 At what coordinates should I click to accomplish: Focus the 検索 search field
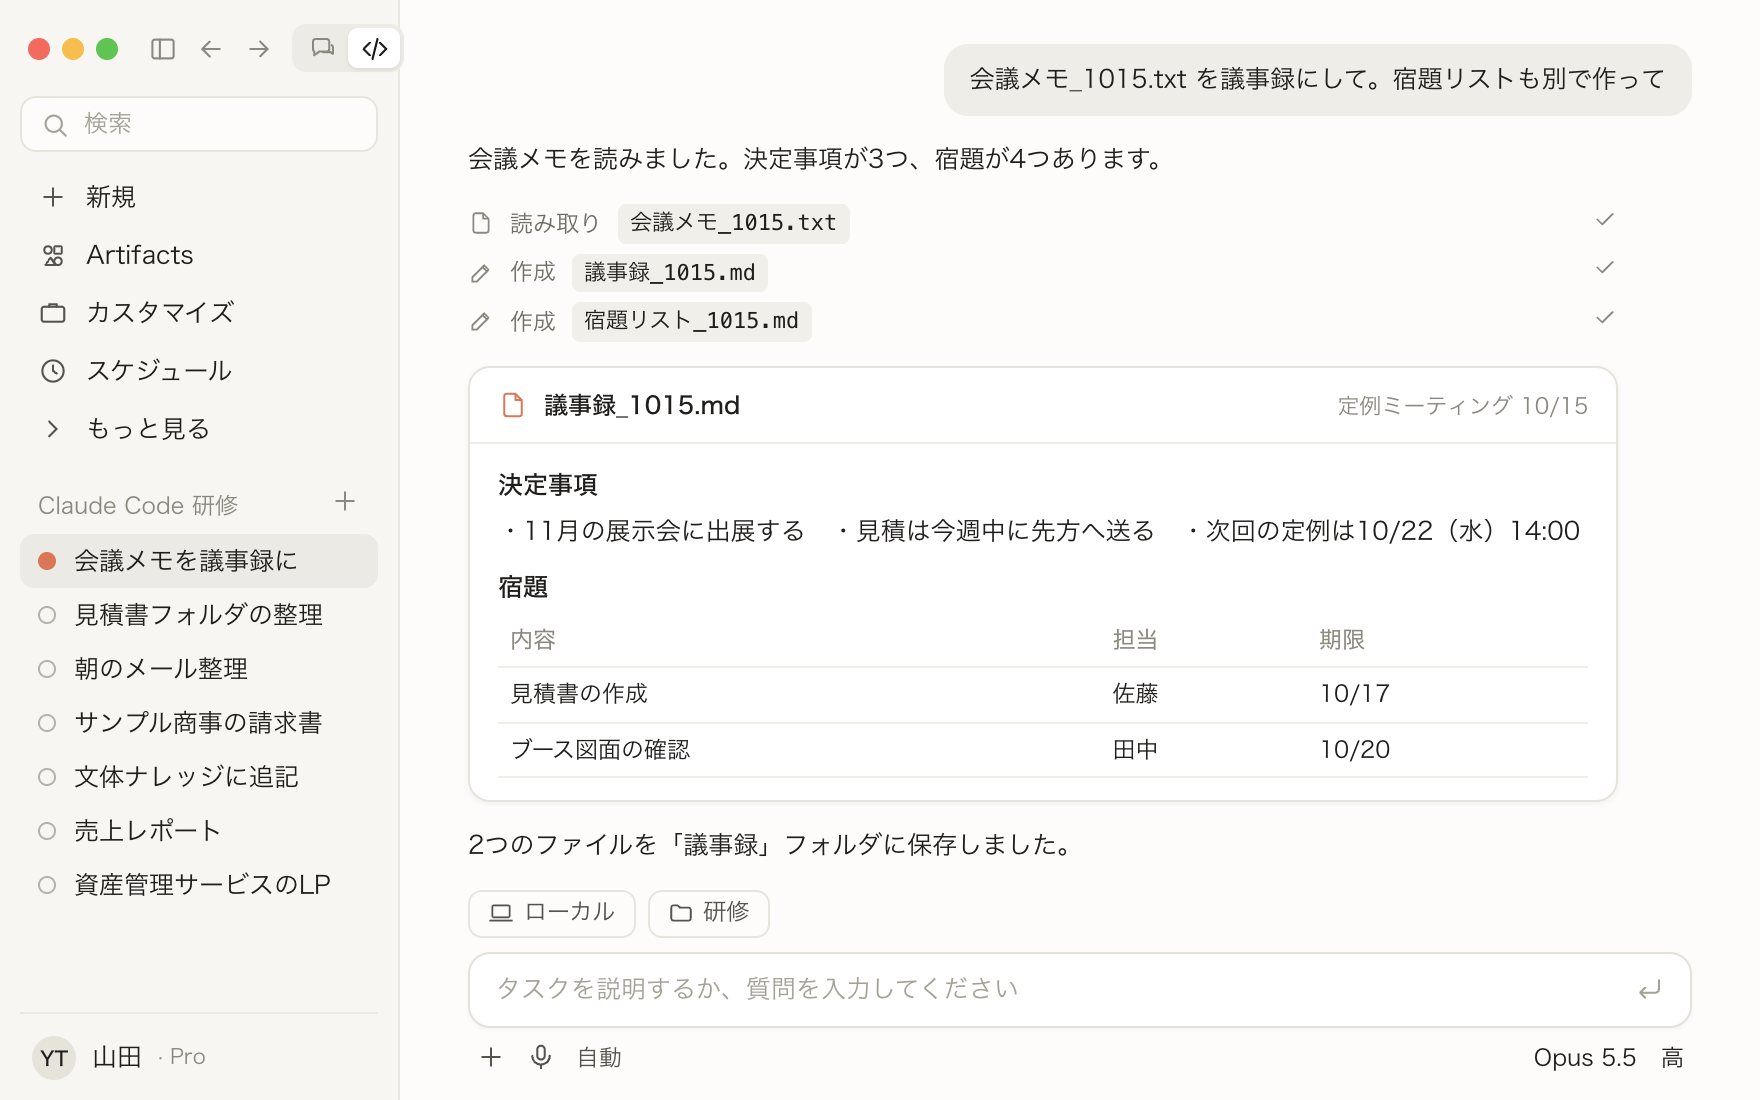coord(199,124)
